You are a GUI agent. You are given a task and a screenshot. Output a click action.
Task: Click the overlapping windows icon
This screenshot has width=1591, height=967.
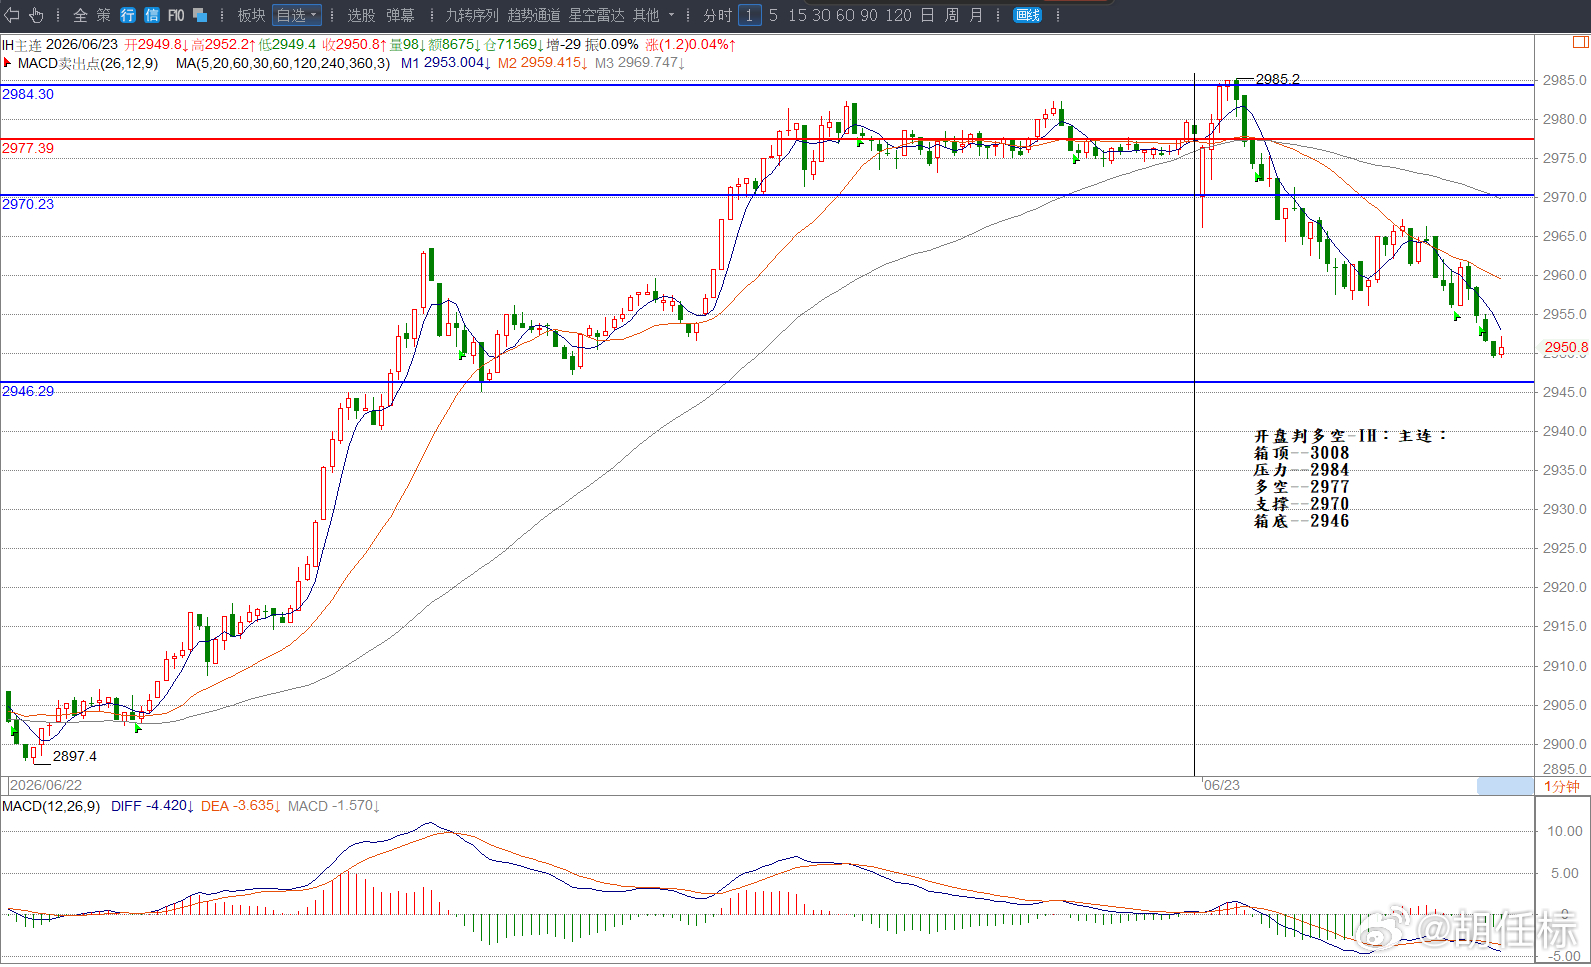200,15
